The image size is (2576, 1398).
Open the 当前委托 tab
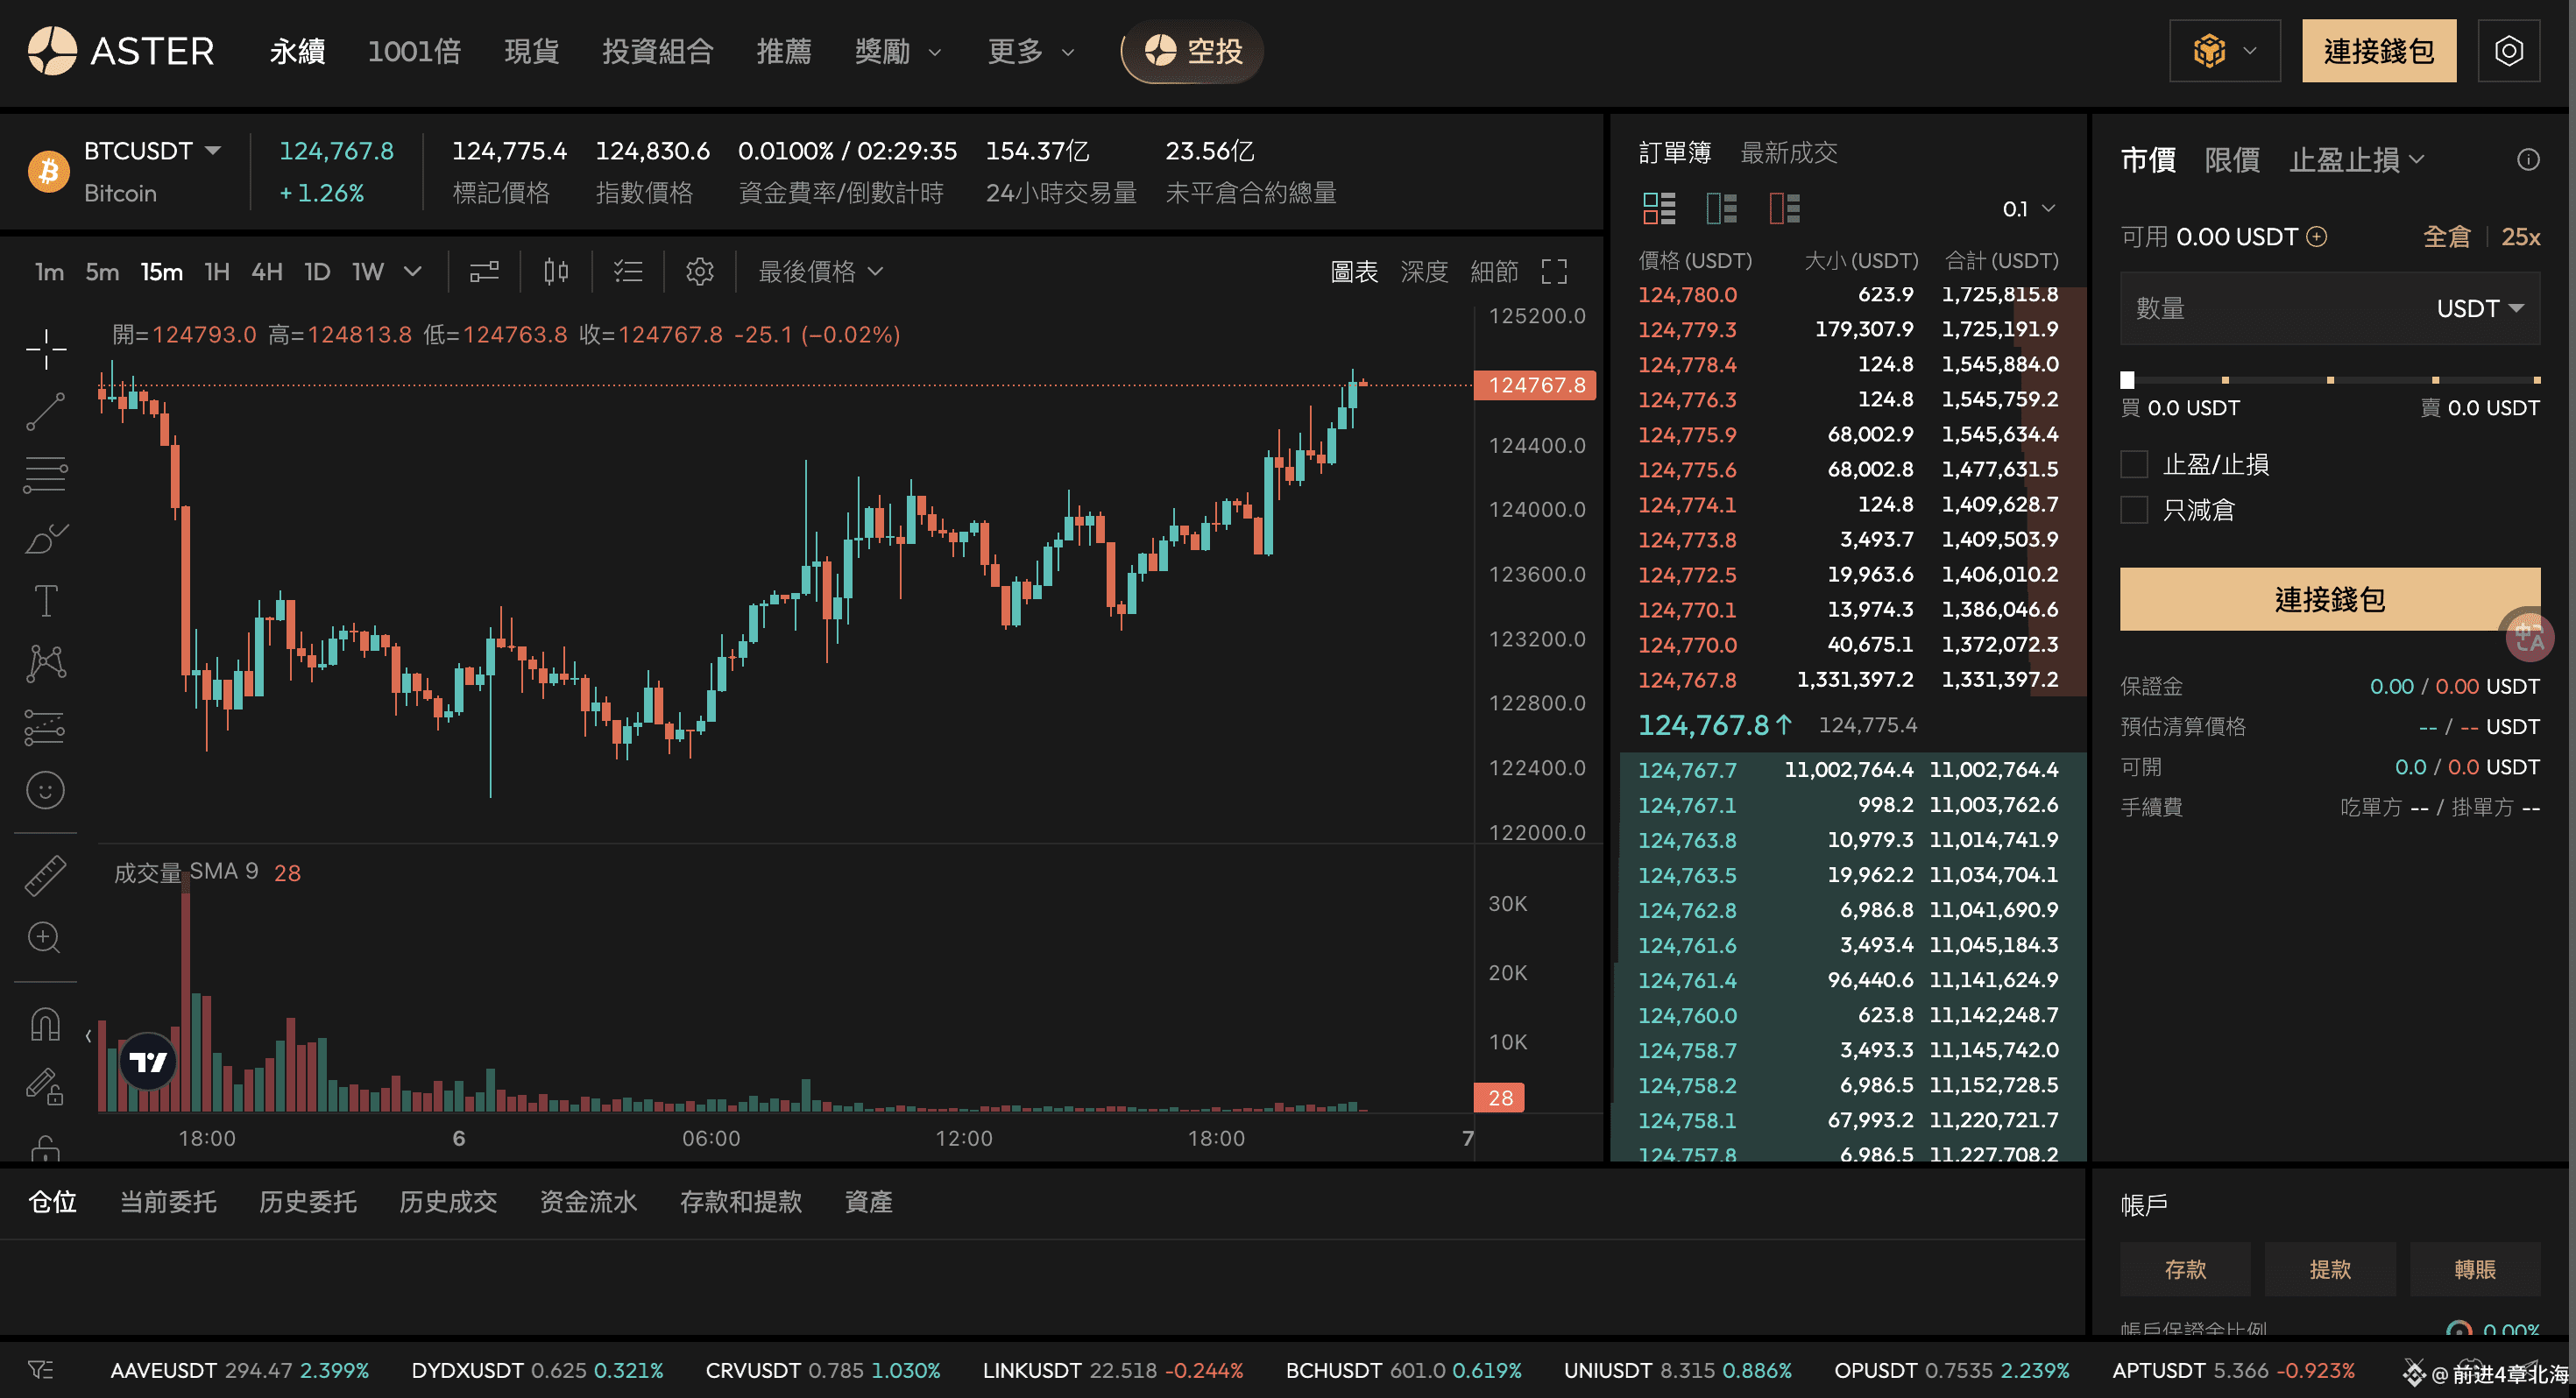(x=168, y=1201)
